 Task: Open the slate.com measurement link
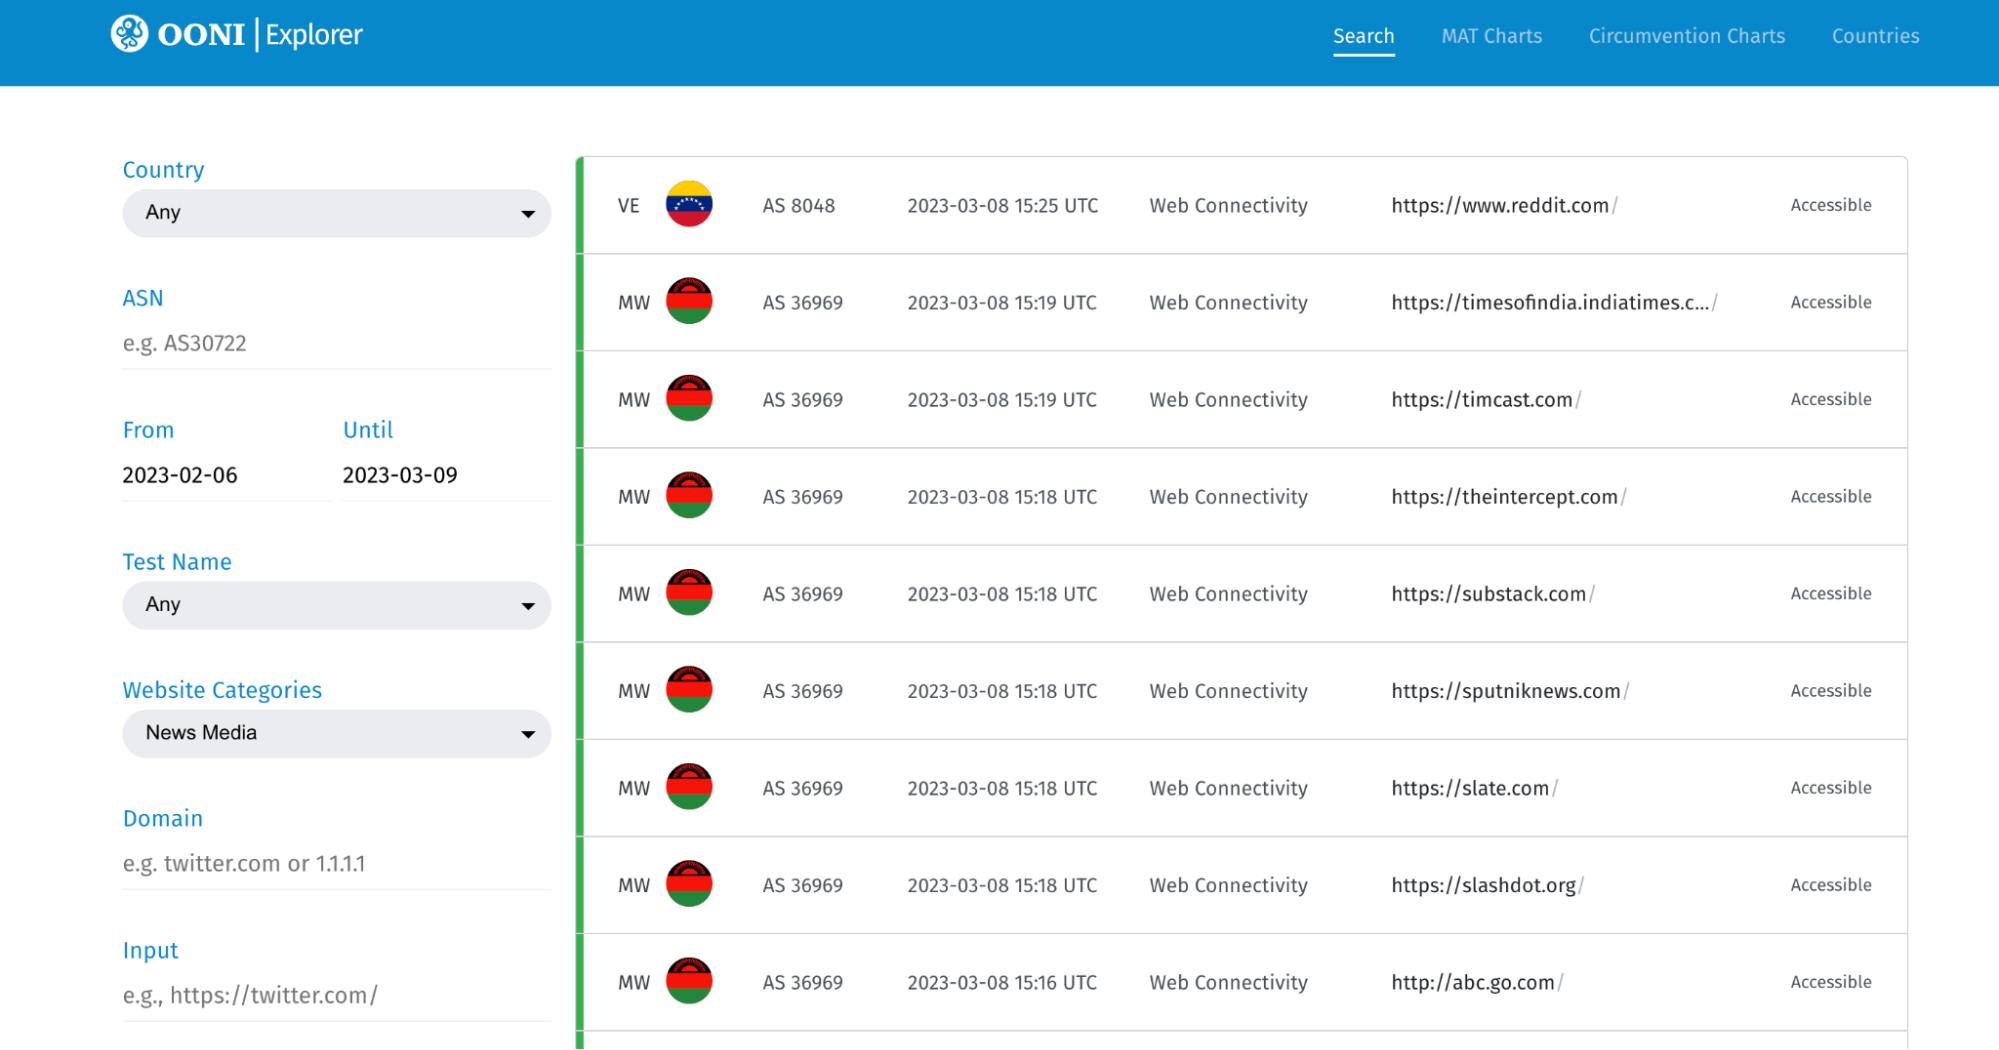pos(1469,788)
